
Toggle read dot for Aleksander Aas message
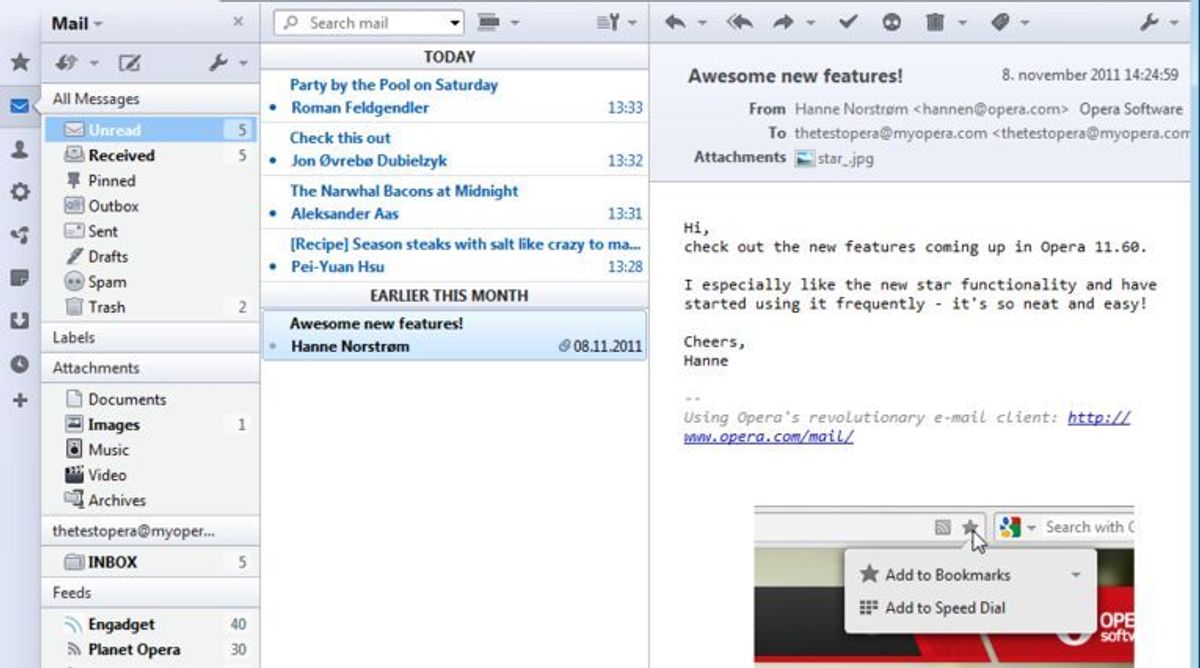pos(273,214)
